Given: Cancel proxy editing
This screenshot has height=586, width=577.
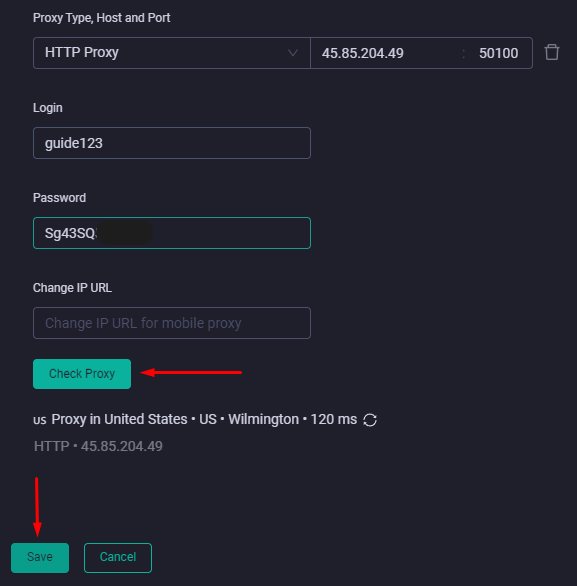Looking at the screenshot, I should pyautogui.click(x=118, y=558).
